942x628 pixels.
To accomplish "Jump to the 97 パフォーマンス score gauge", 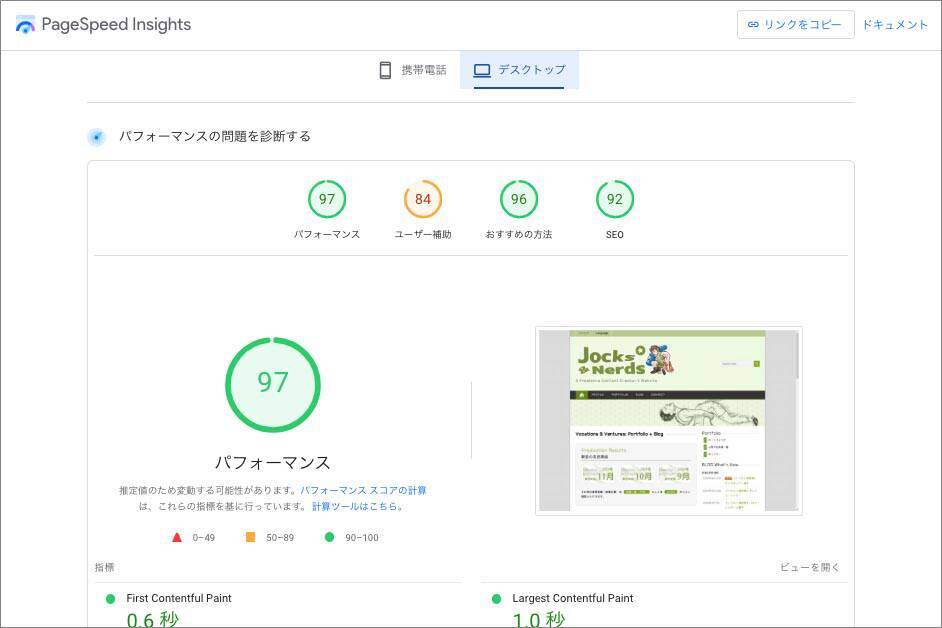I will pos(327,200).
